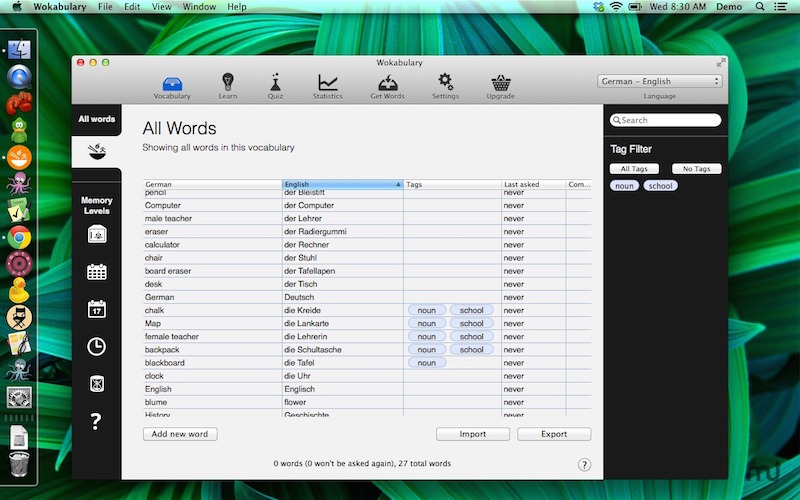
Task: Click the question mark sidebar icon
Action: (96, 421)
